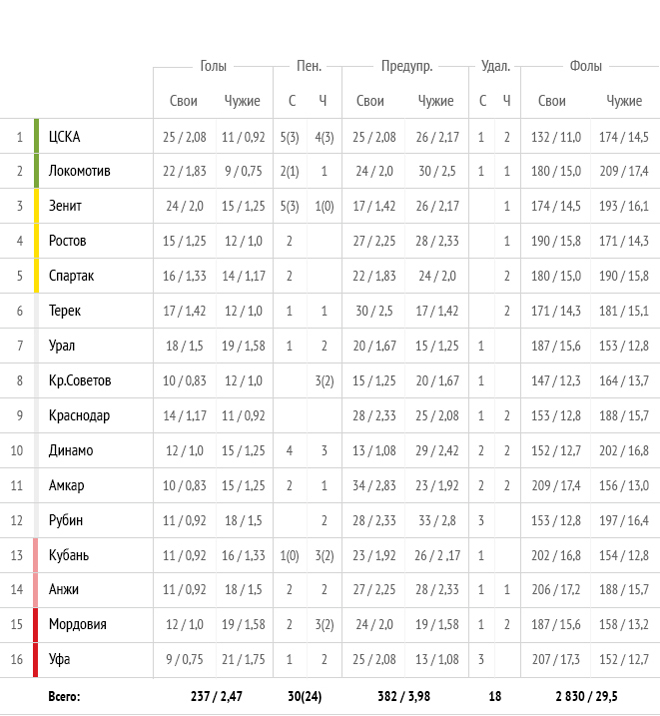Click the Пен. column group header

tap(309, 66)
